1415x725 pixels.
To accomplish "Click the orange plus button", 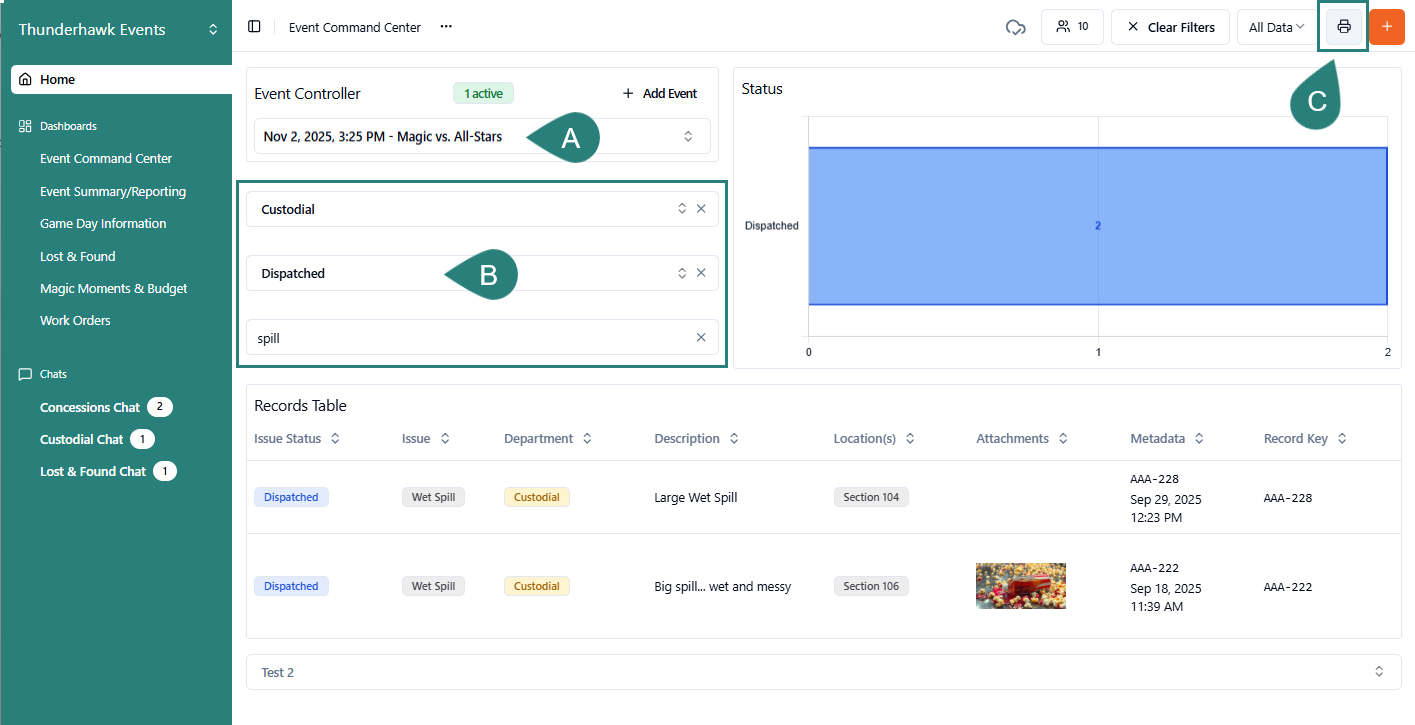I will pos(1386,27).
